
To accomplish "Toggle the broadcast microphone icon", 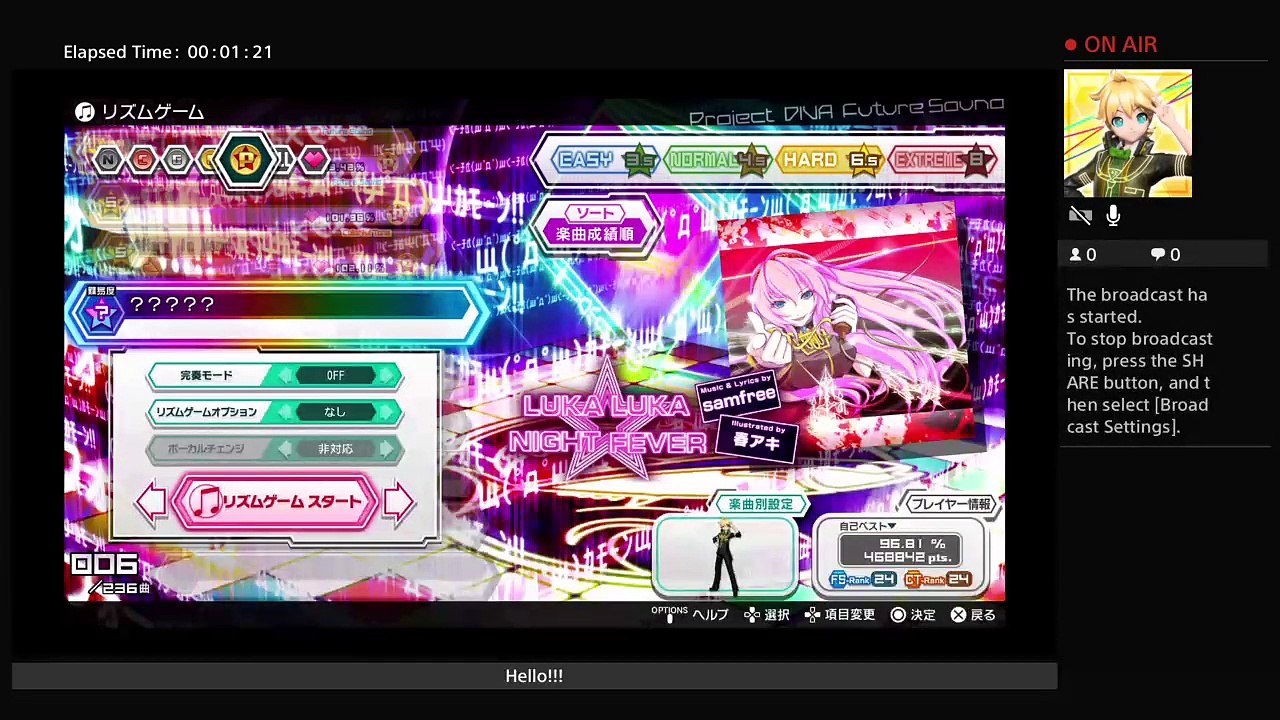I will [x=1113, y=215].
